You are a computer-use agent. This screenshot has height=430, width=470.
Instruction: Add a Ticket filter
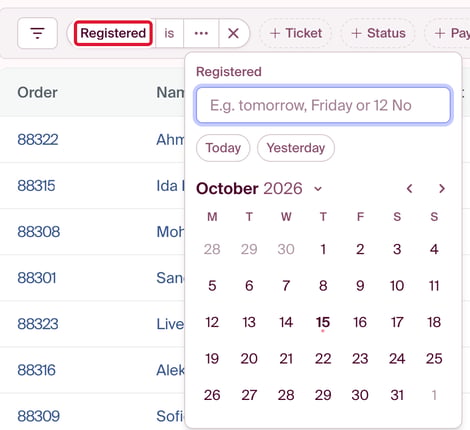(296, 33)
